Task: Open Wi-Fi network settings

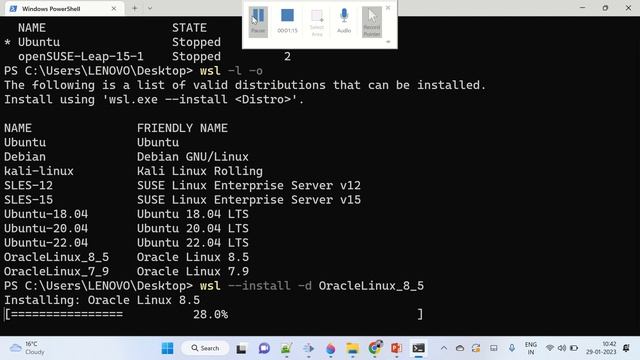Action: pyautogui.click(x=550, y=348)
